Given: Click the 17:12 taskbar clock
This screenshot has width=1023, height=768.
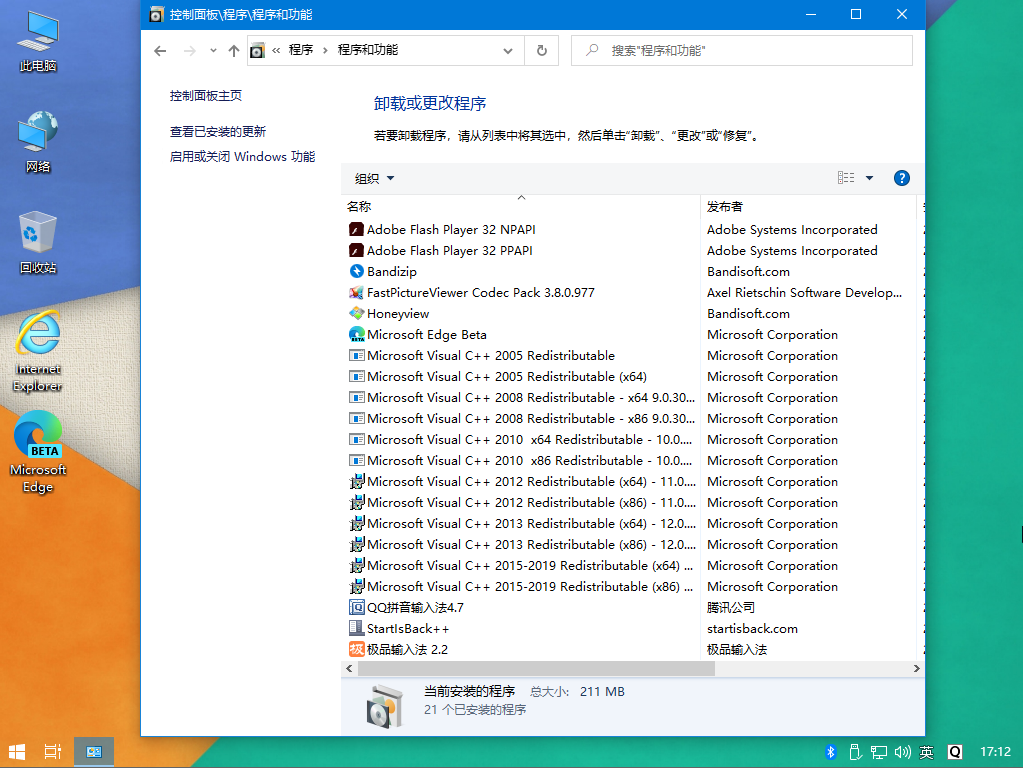Looking at the screenshot, I should (x=996, y=752).
